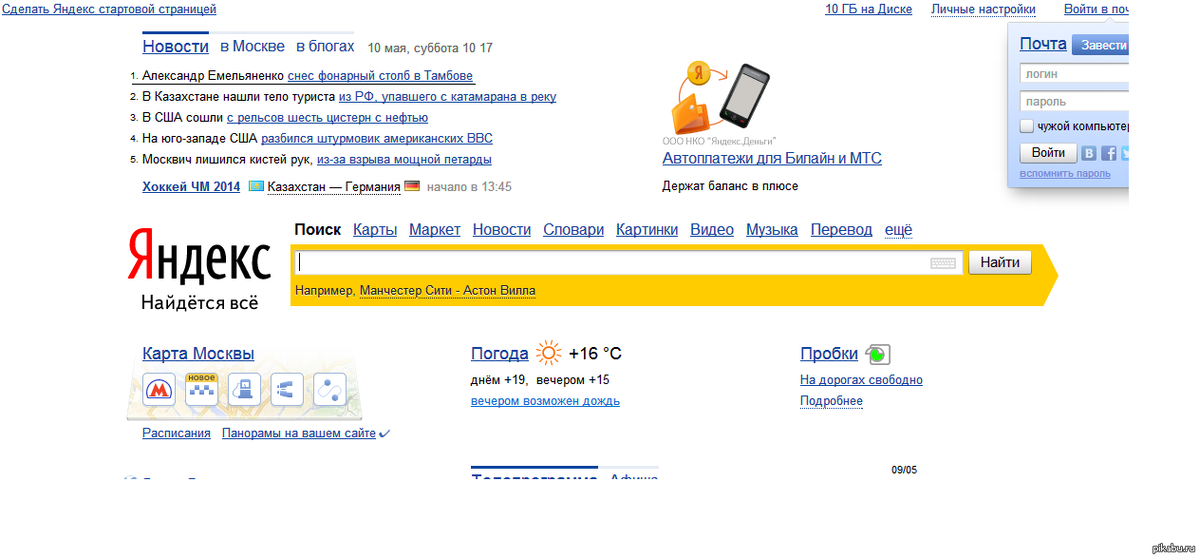Open Новости in the search service bar

(502, 229)
